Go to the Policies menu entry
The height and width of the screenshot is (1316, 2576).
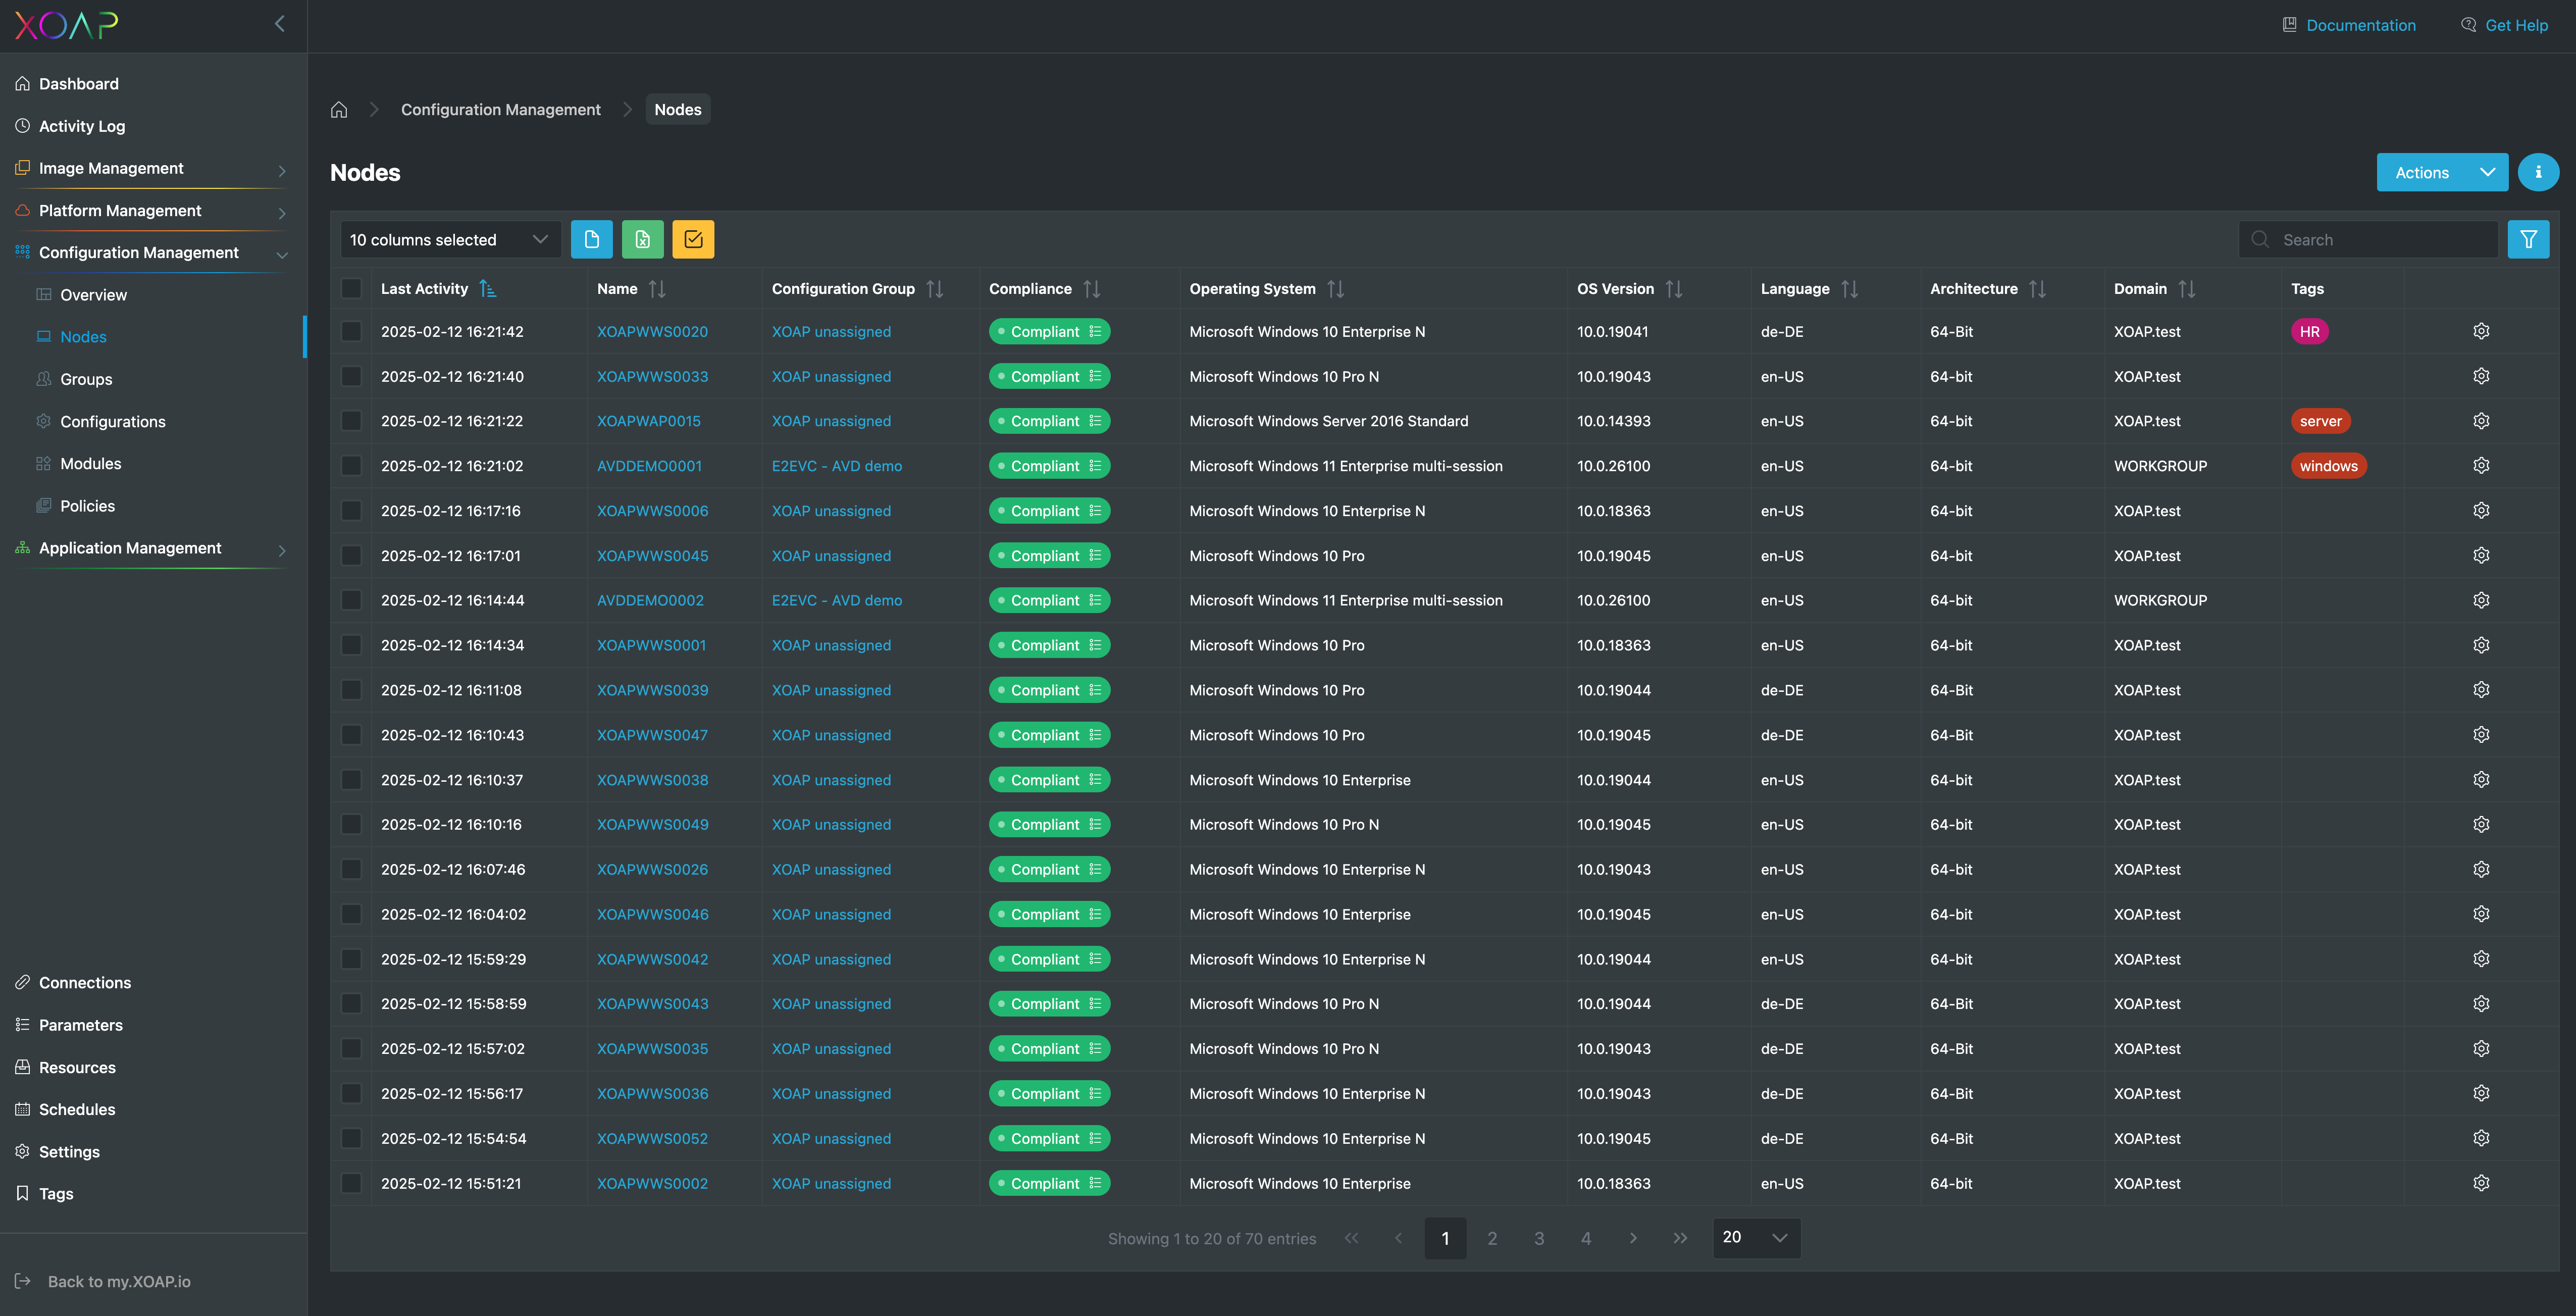point(87,506)
